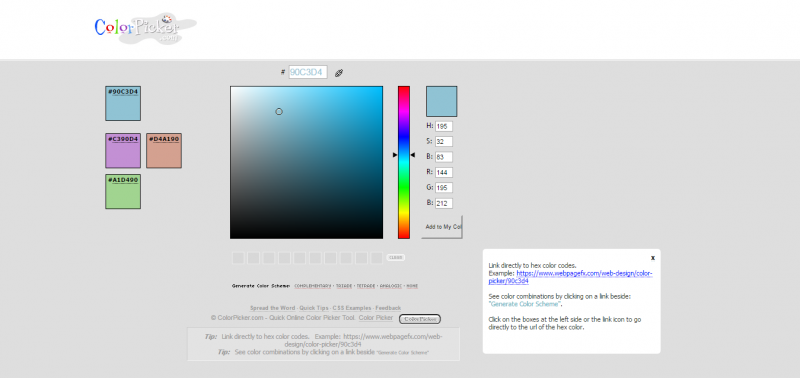Select the #A1D490 green swatch
This screenshot has width=800, height=378.
coord(123,191)
